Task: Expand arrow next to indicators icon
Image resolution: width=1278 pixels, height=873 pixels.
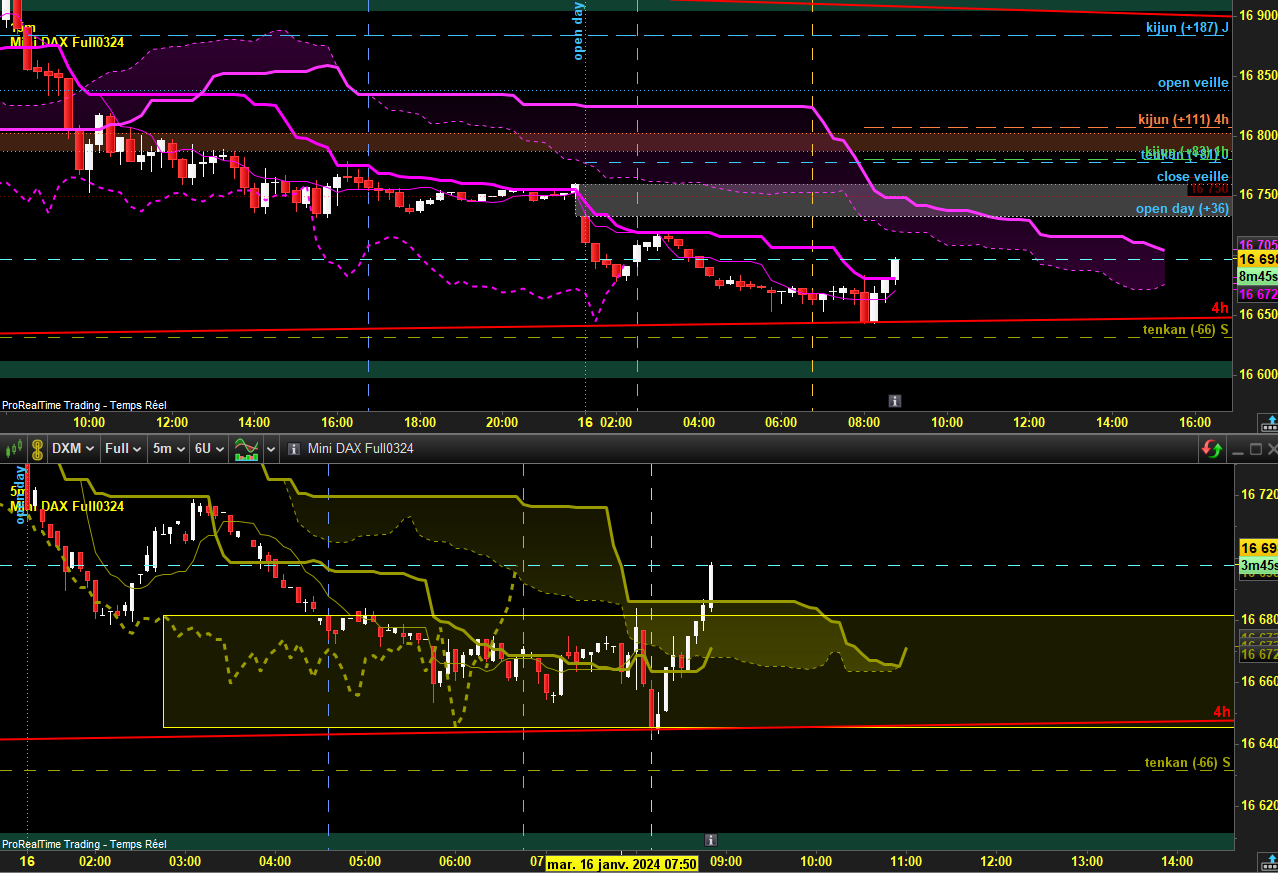Action: [x=271, y=448]
